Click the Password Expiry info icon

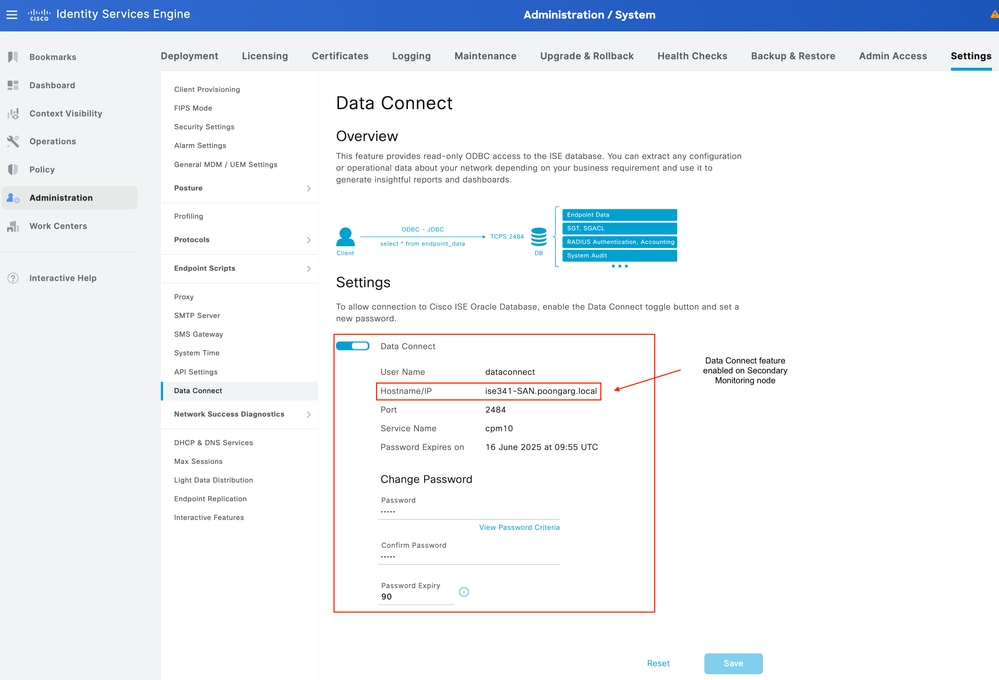coord(464,592)
